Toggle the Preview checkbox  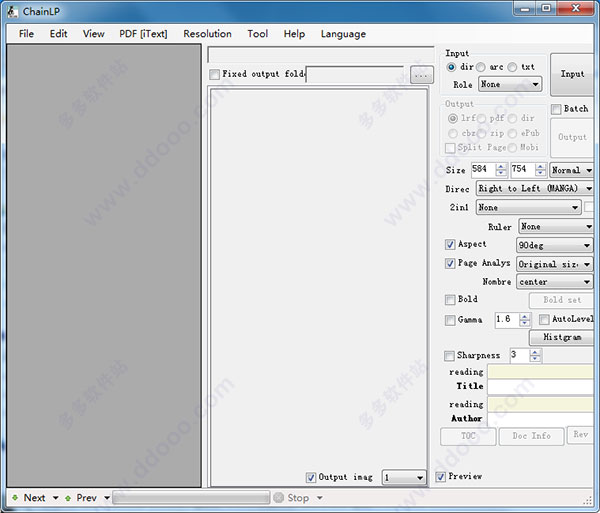(x=440, y=477)
